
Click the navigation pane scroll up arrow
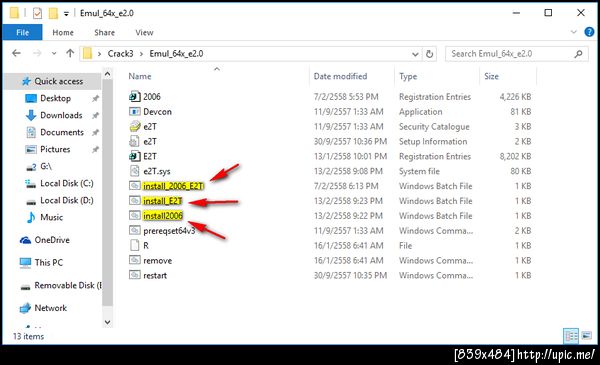pos(108,74)
